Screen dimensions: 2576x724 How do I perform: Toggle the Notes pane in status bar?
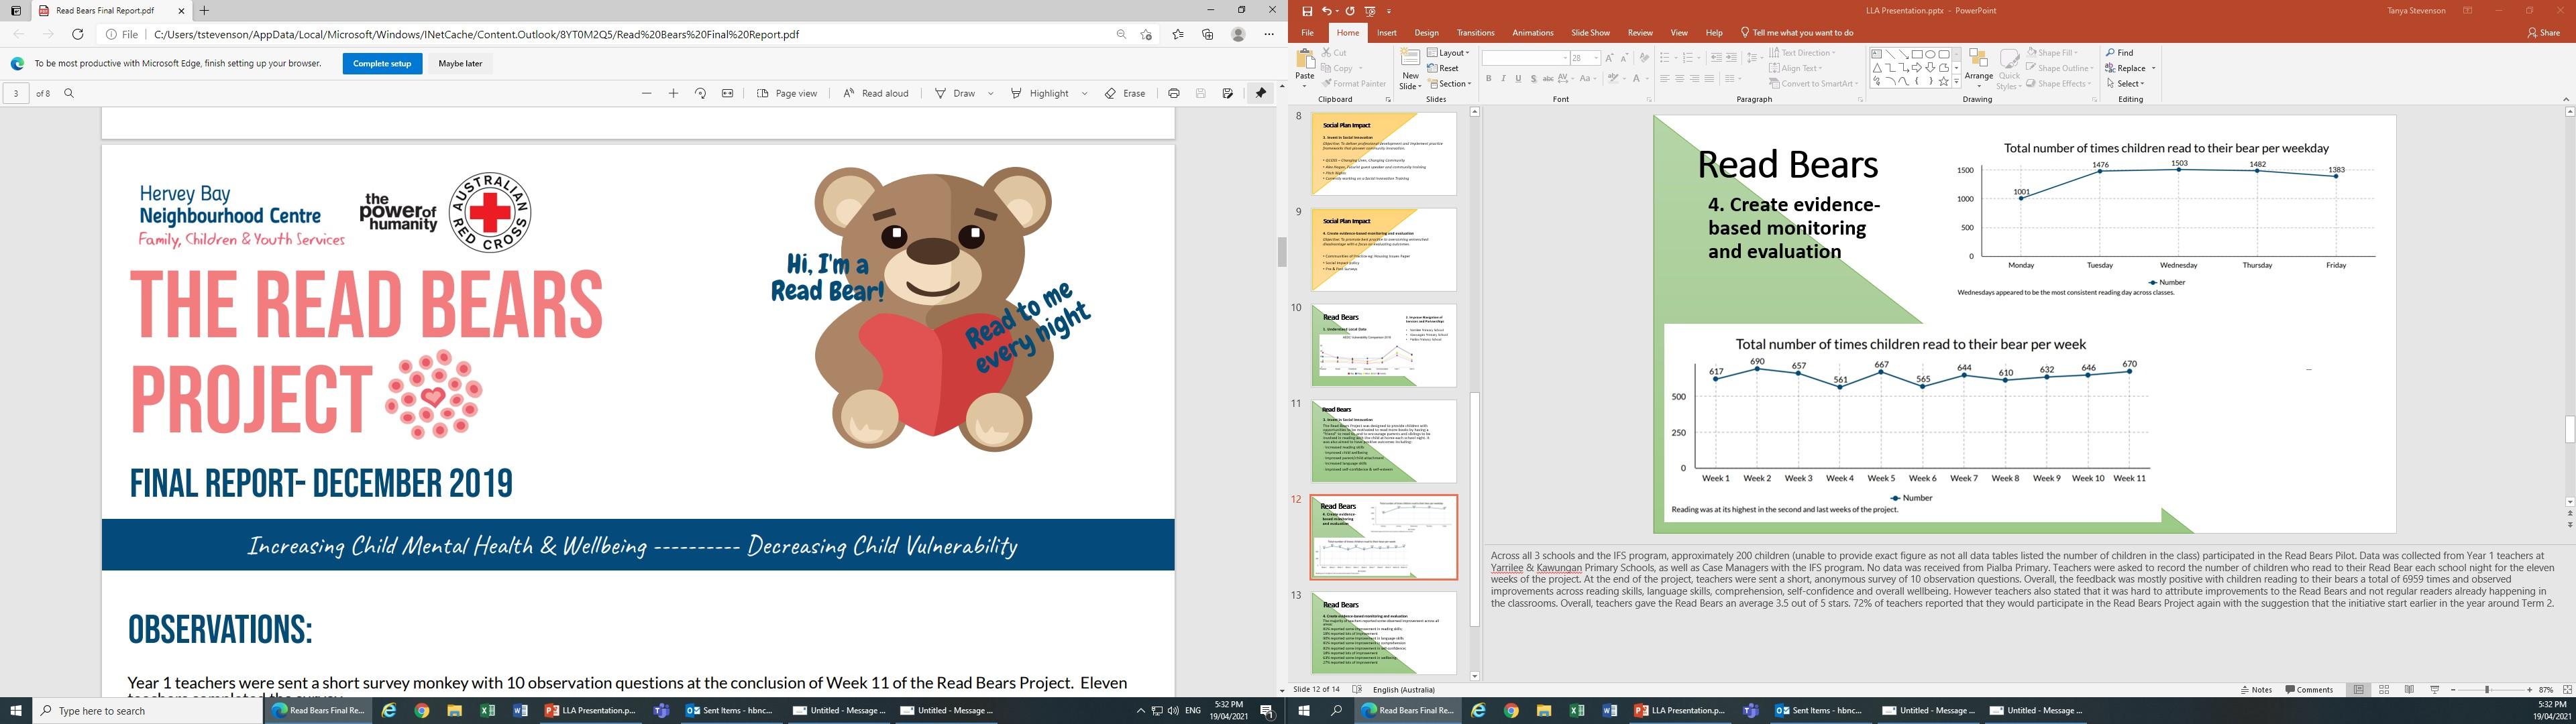(x=2256, y=690)
